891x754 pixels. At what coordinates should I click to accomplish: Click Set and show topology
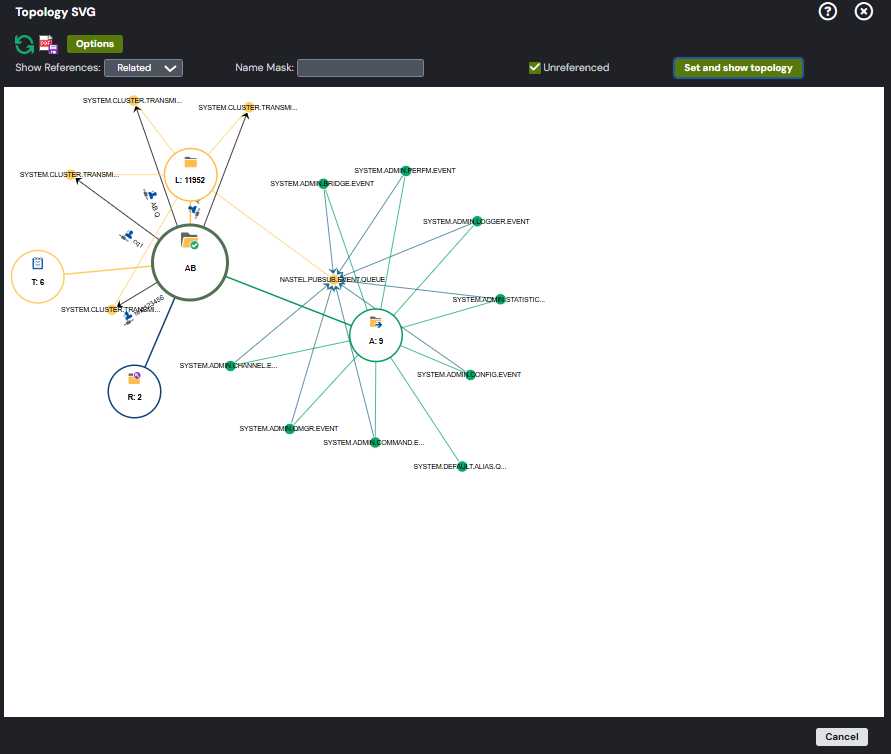pos(738,68)
